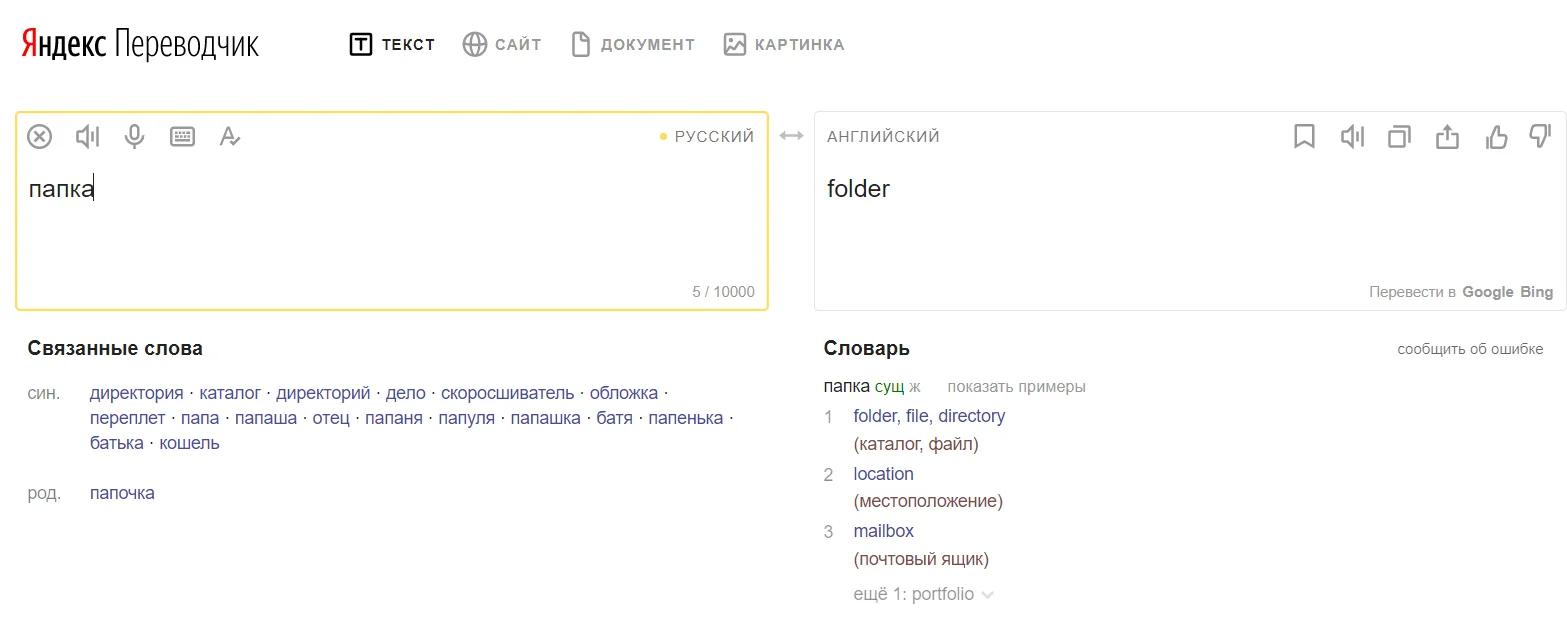
Task: Copy the translation result
Action: (1399, 136)
